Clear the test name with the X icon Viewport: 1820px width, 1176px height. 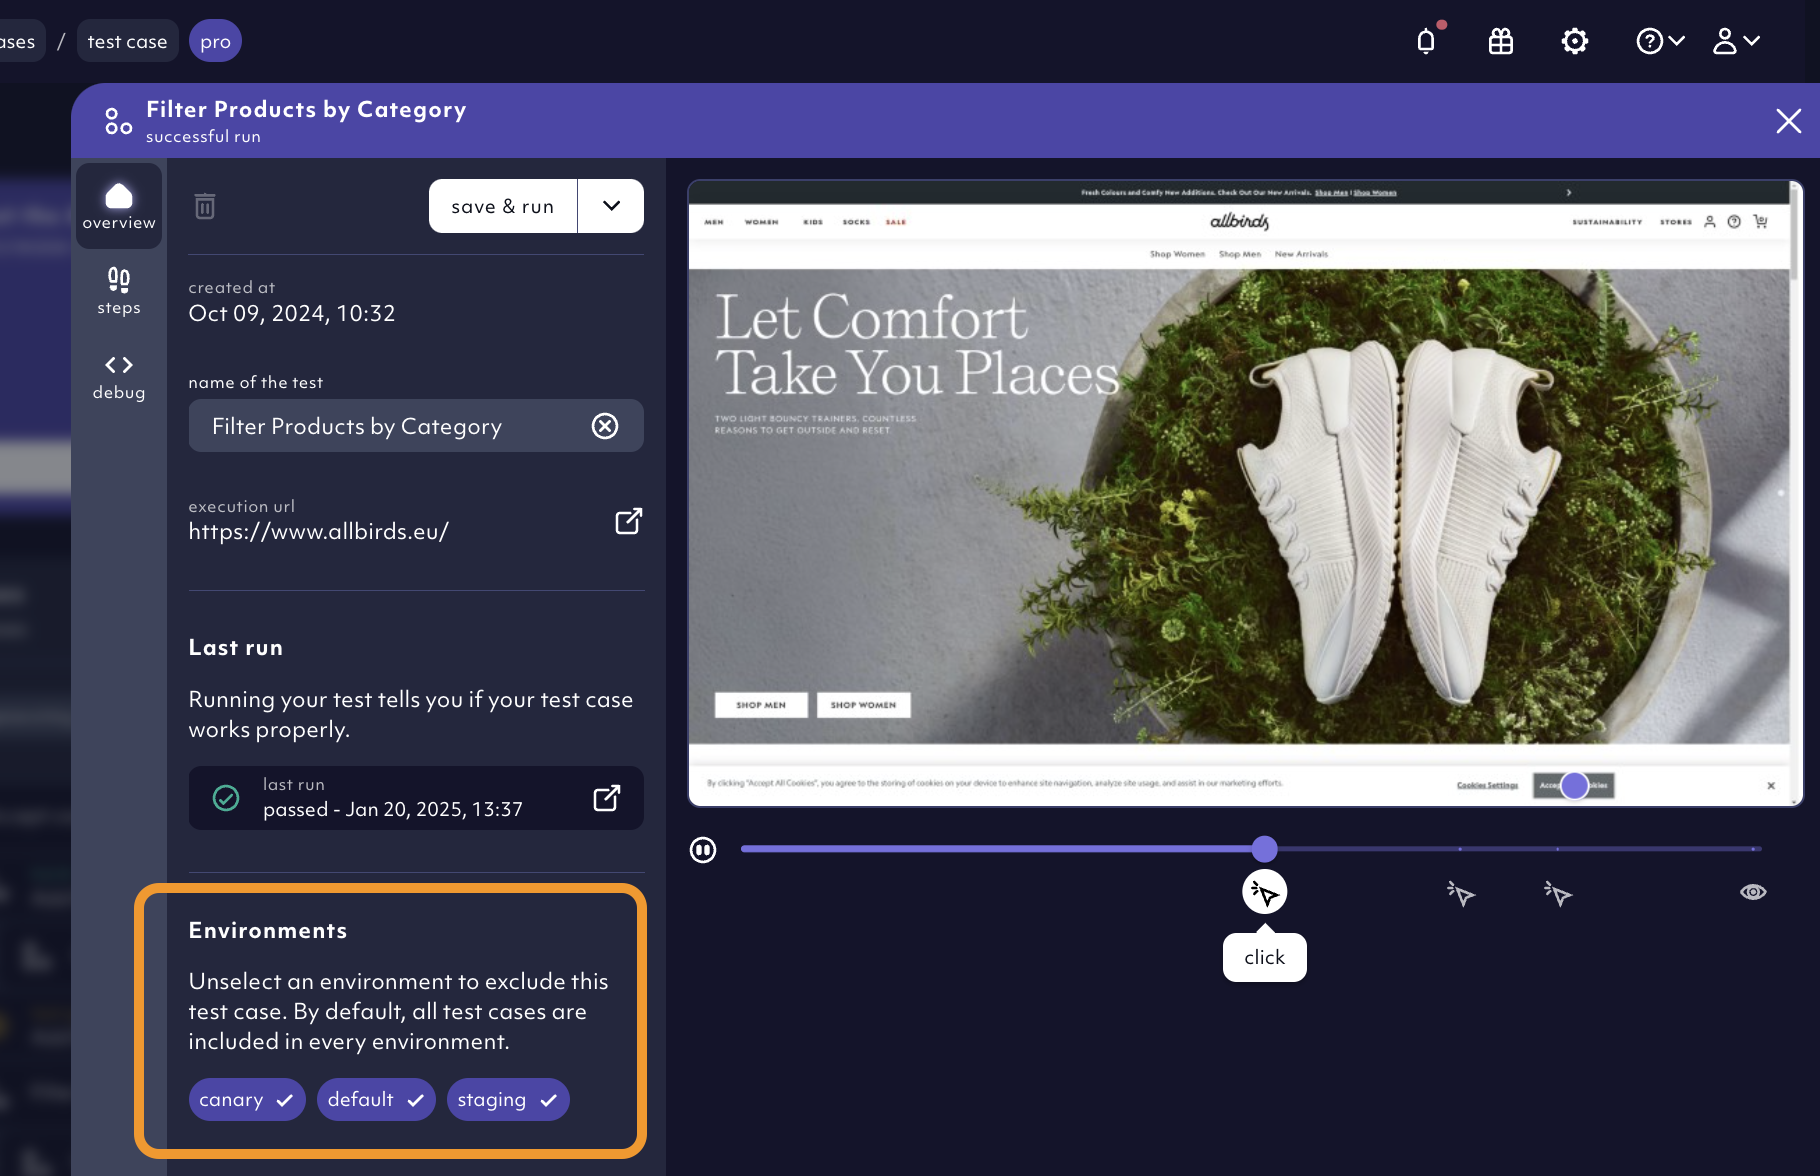coord(605,426)
